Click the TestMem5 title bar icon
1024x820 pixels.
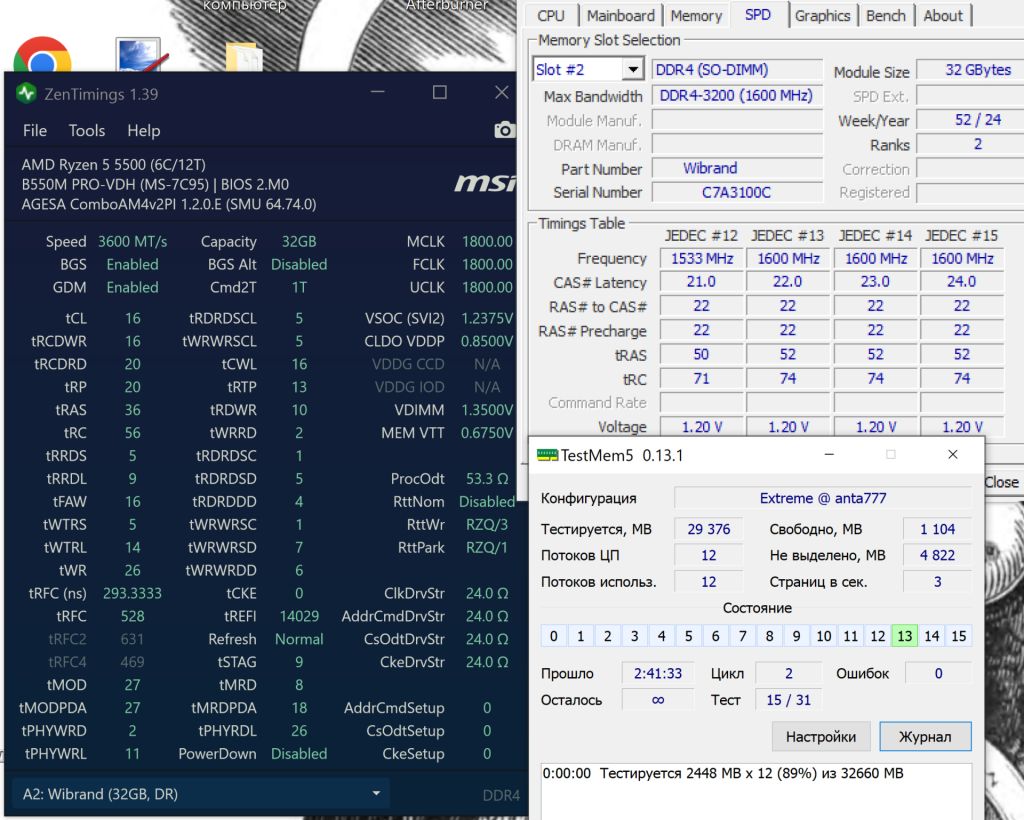click(x=547, y=455)
